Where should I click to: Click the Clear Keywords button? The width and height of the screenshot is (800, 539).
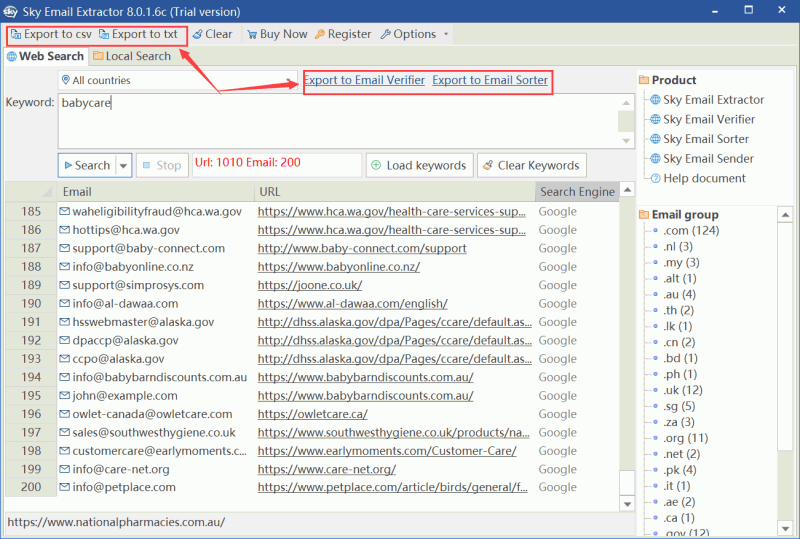(531, 165)
